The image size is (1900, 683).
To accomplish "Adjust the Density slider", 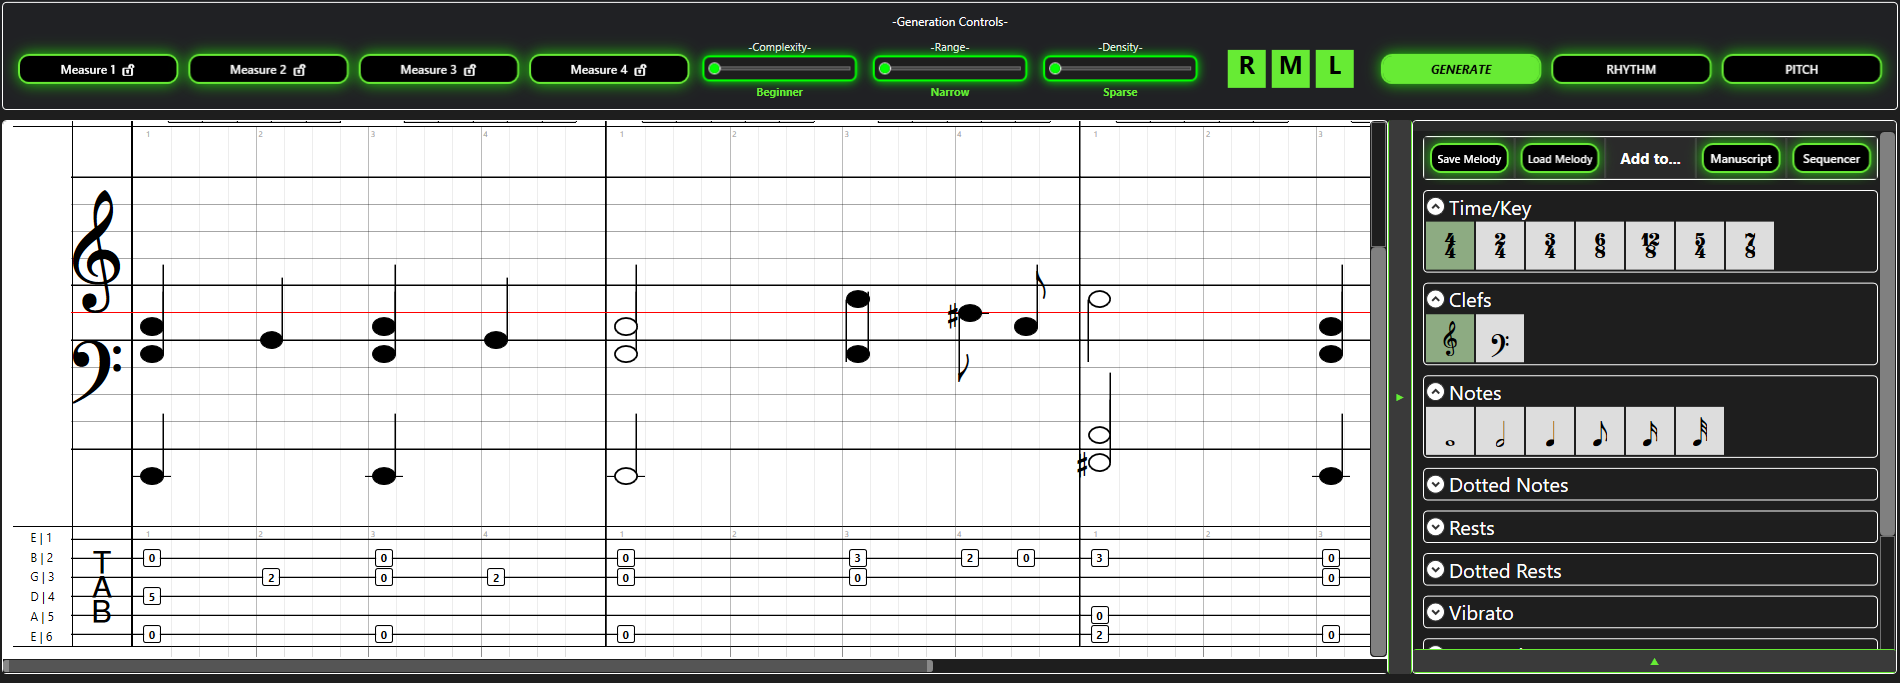I will coord(1120,69).
